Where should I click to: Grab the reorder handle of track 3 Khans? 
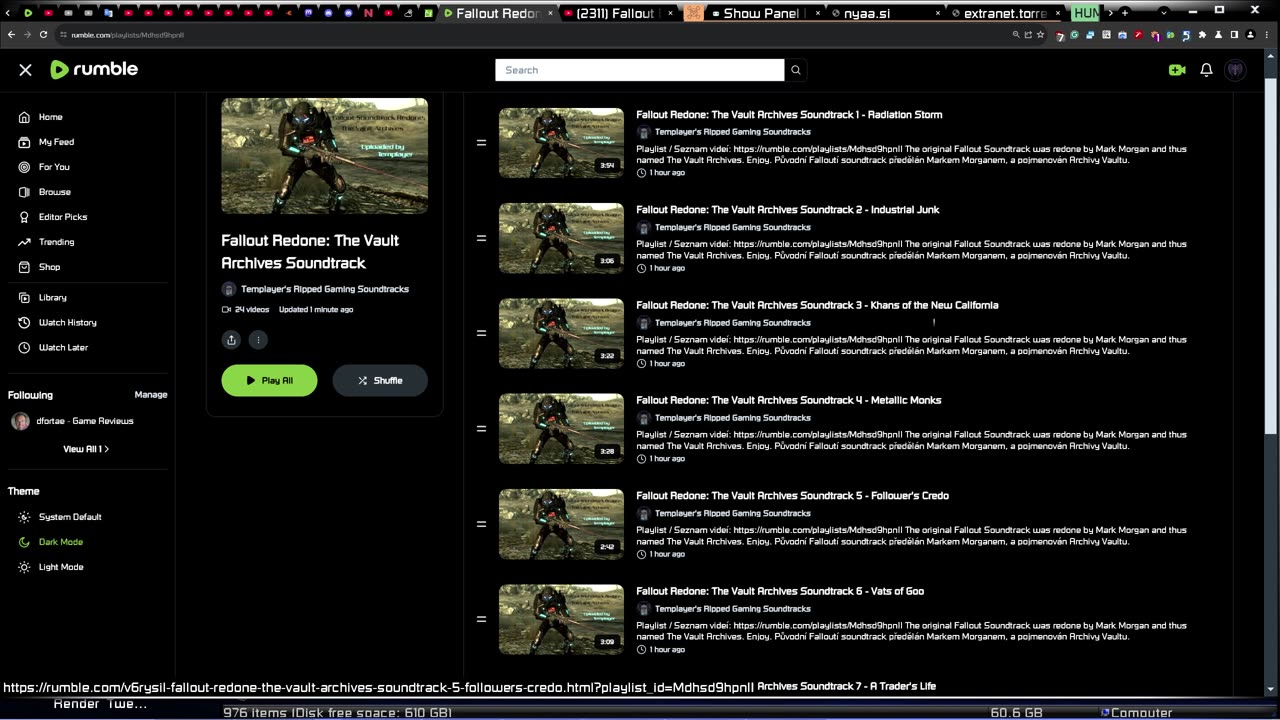[x=481, y=333]
